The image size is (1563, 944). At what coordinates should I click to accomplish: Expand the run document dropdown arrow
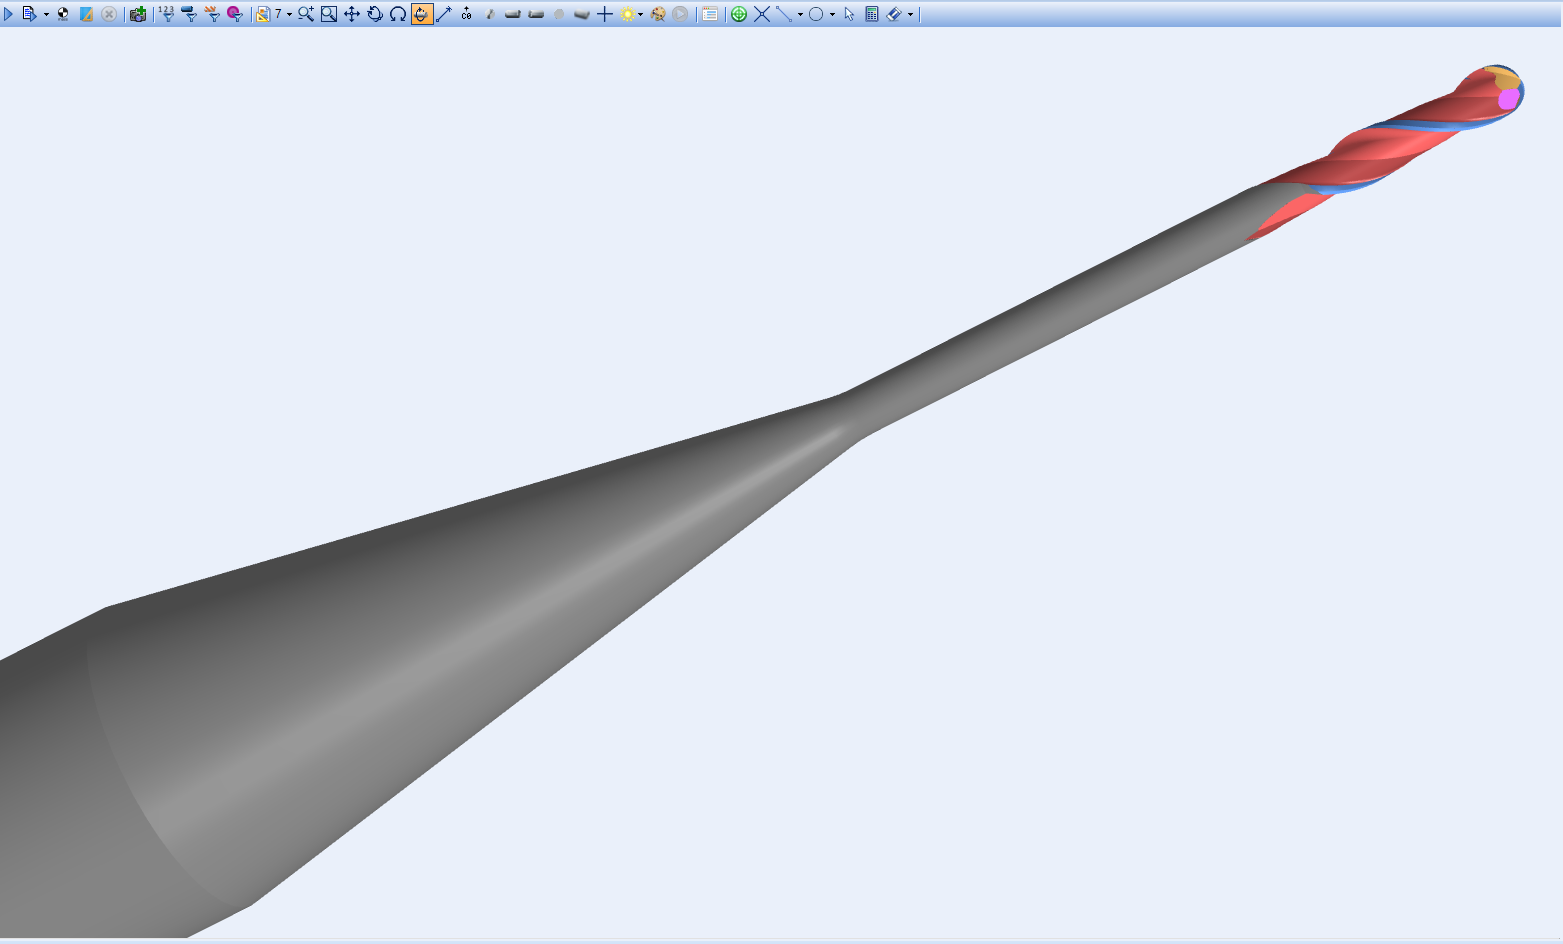tap(46, 15)
